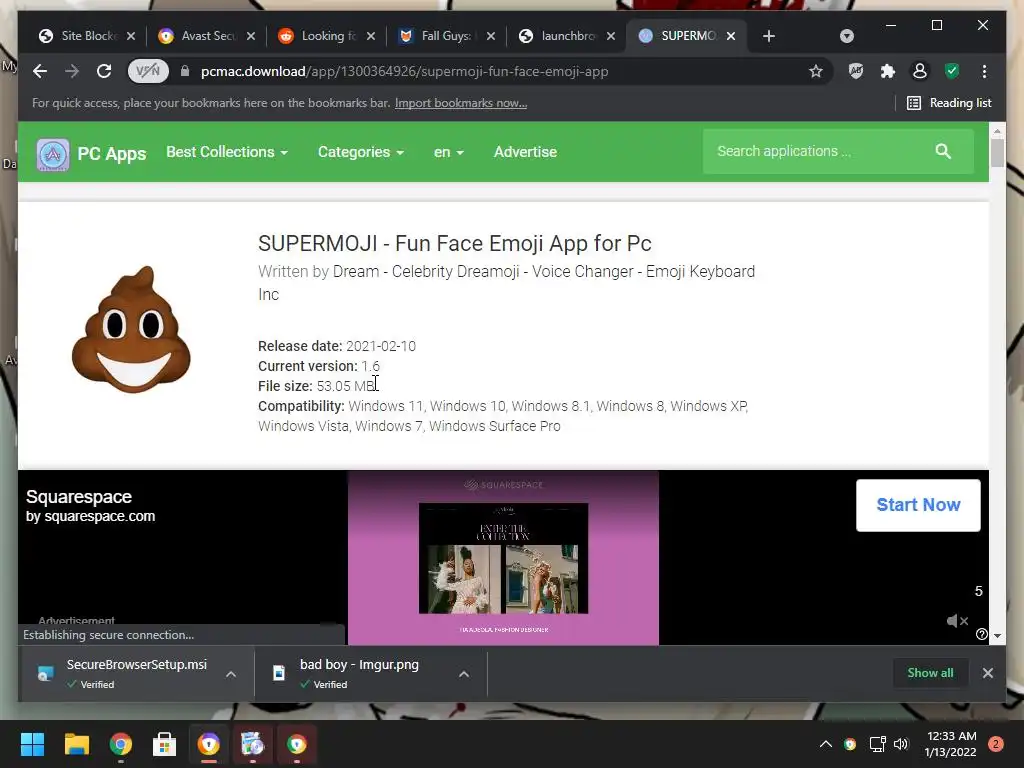Click the Squarespace ad Start Now button
Viewport: 1024px width, 768px height.
(918, 505)
